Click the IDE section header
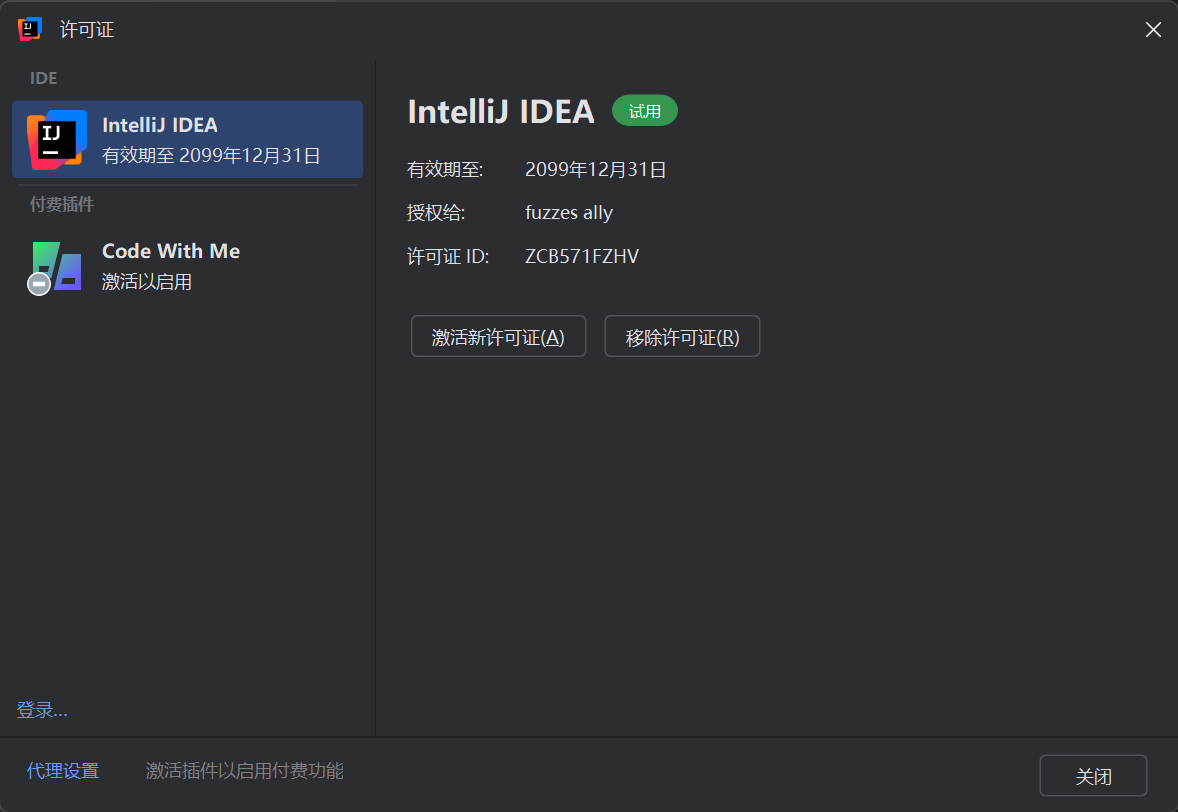Screen dimensions: 1178x812 click(44, 78)
